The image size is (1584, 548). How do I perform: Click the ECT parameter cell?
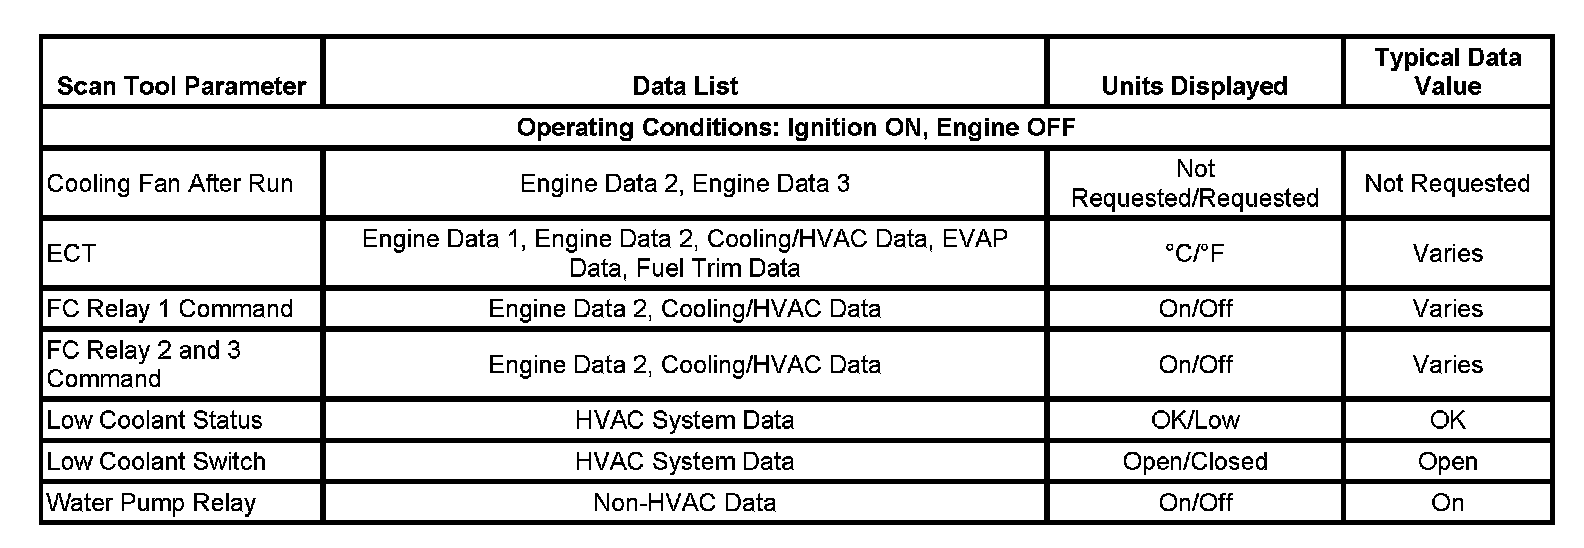pyautogui.click(x=72, y=254)
